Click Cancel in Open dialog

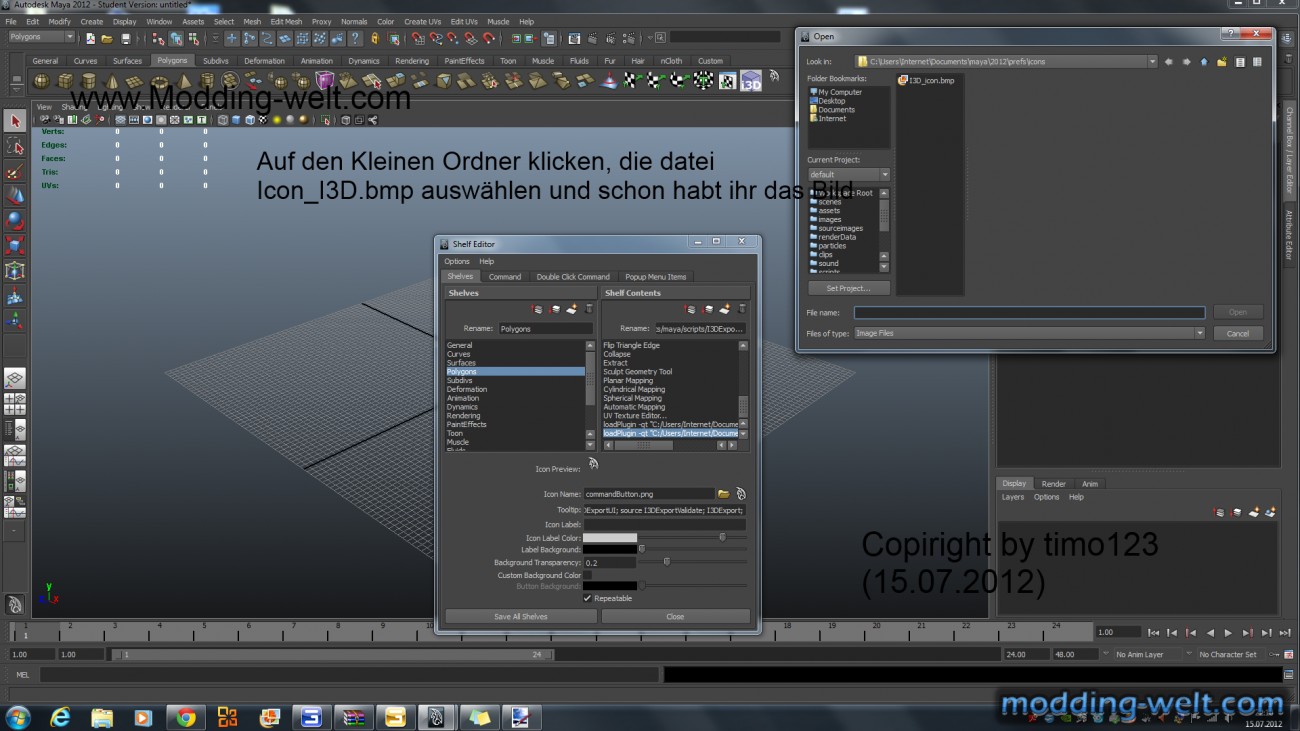[x=1238, y=333]
